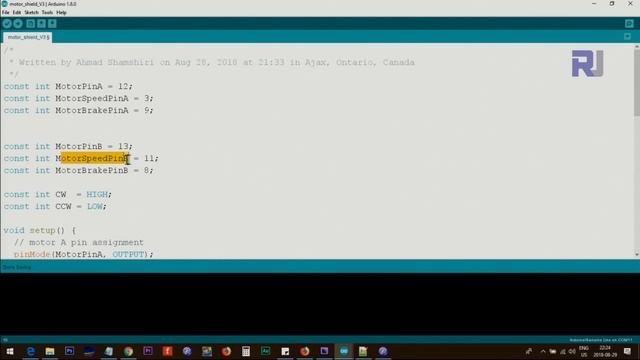Screen dimensions: 640x360
Task: Click the OUTPUT keyword in pinMode line
Action: pyautogui.click(x=128, y=254)
